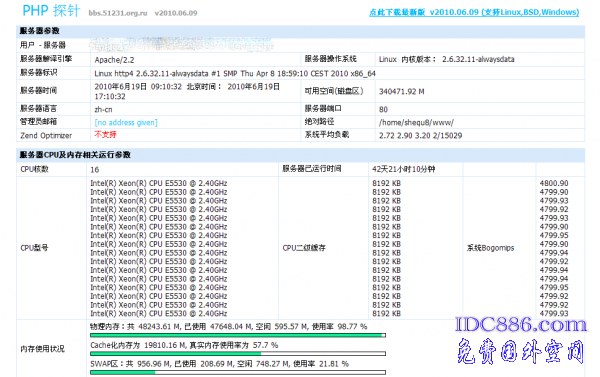Click the IDC886.com watermark logo
Screen dimensions: 600x377
(x=520, y=325)
